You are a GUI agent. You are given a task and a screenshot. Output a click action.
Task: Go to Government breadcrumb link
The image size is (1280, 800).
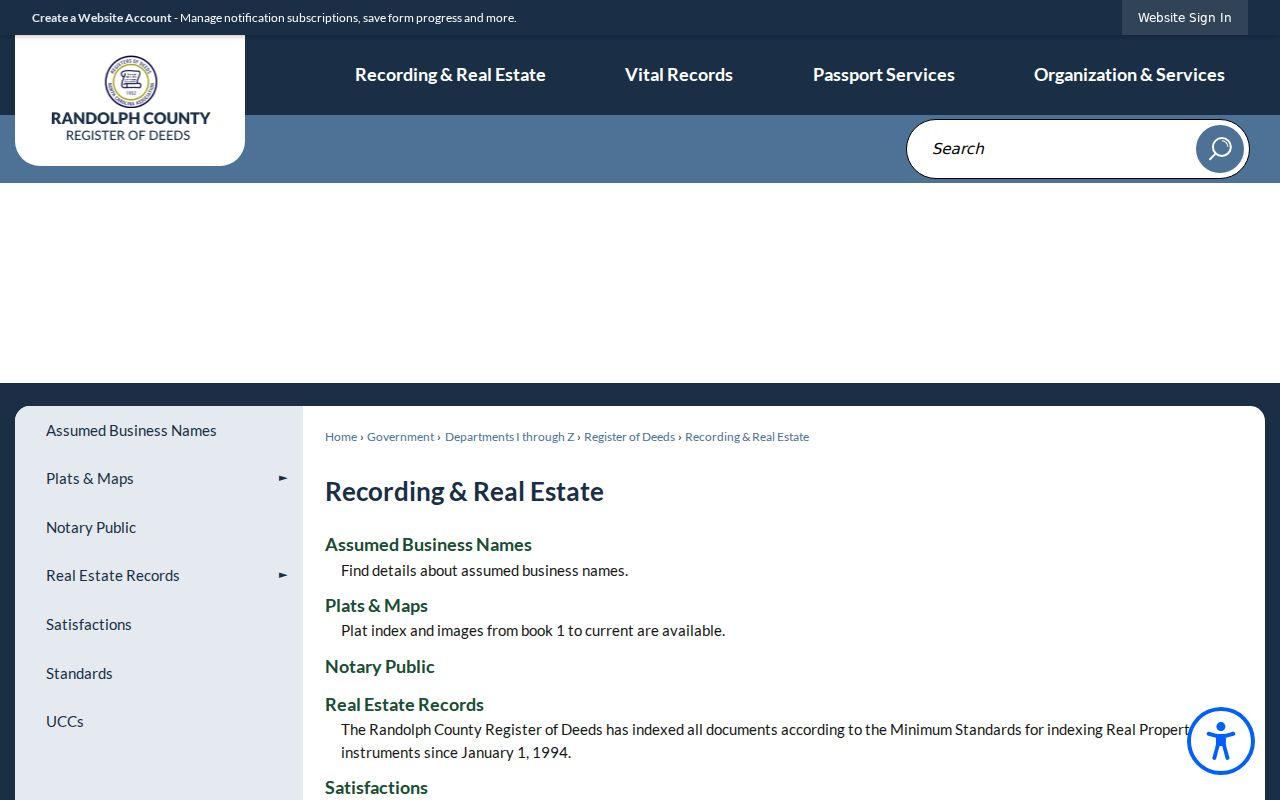(400, 437)
